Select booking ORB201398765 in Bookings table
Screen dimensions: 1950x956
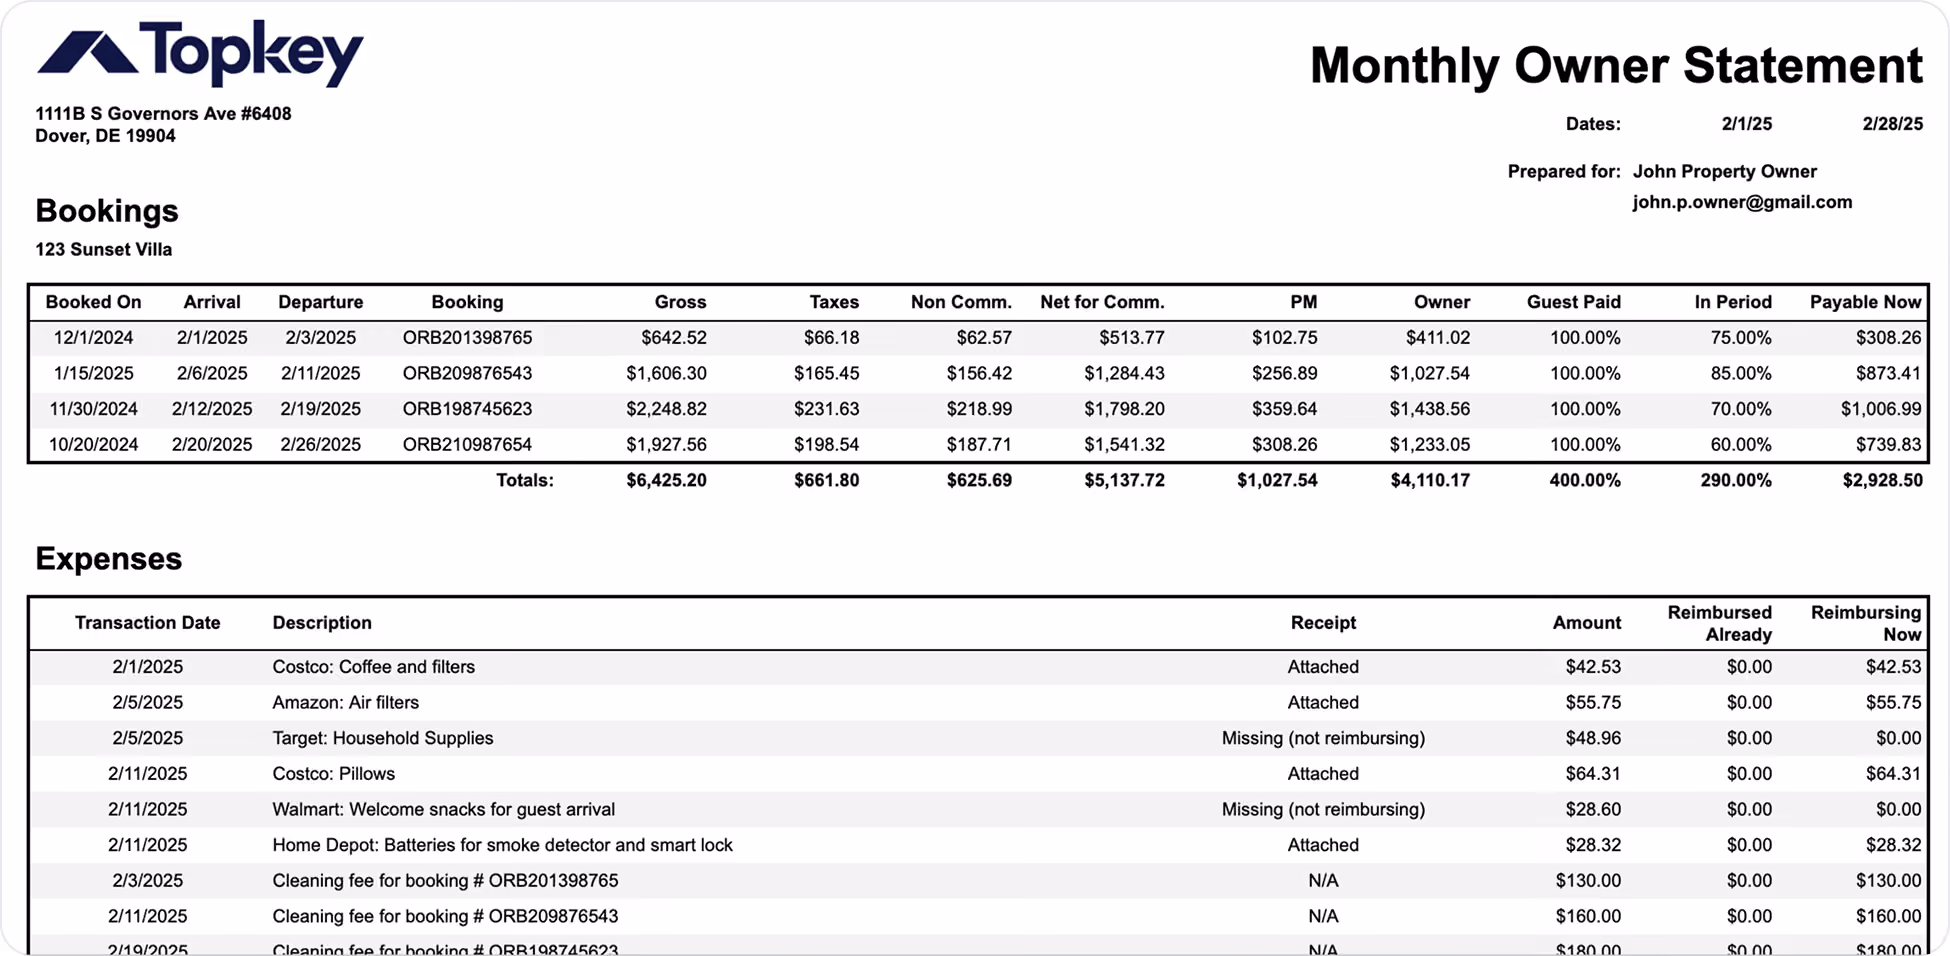click(x=467, y=338)
